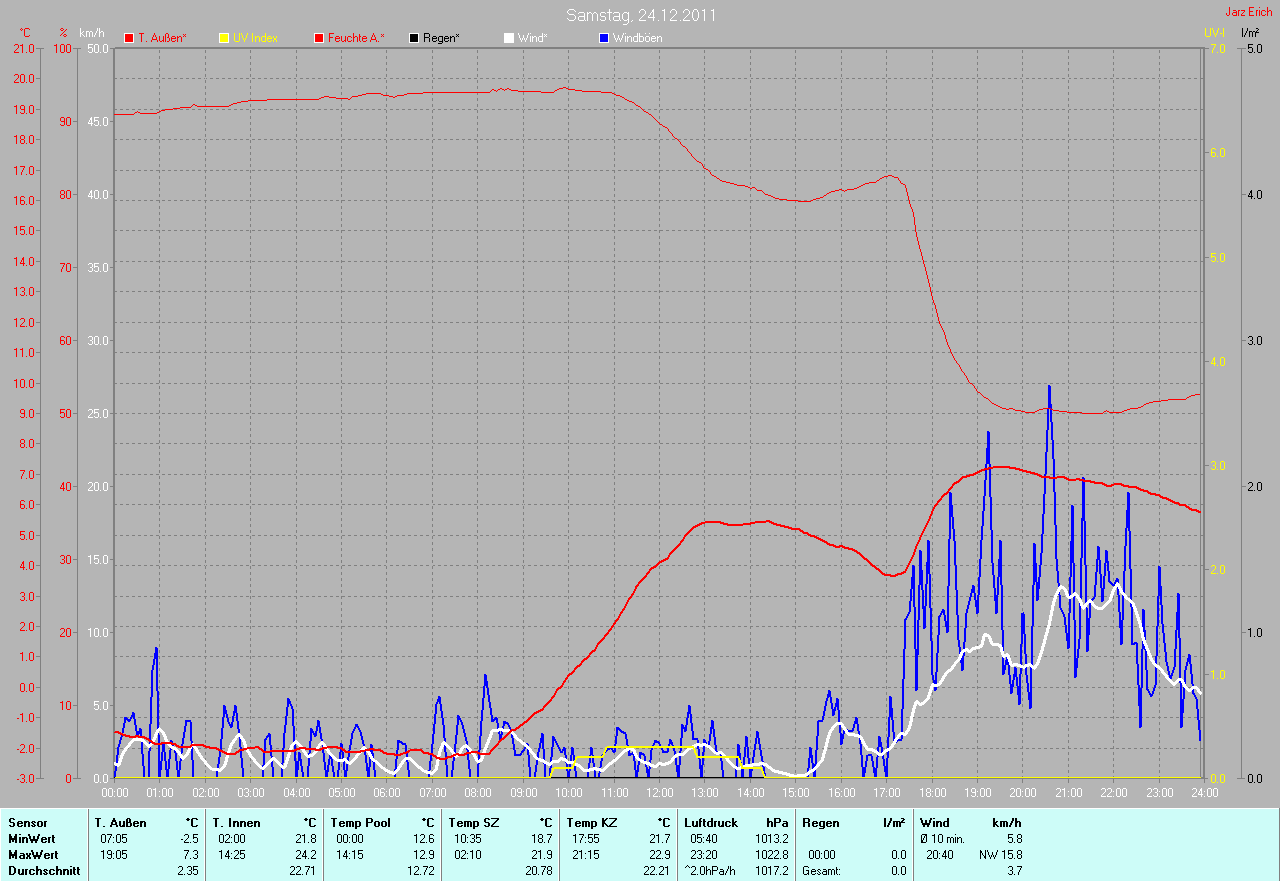1280x881 pixels.
Task: Click the '^2.0hPa/h' pressure trend cell
Action: [x=711, y=871]
